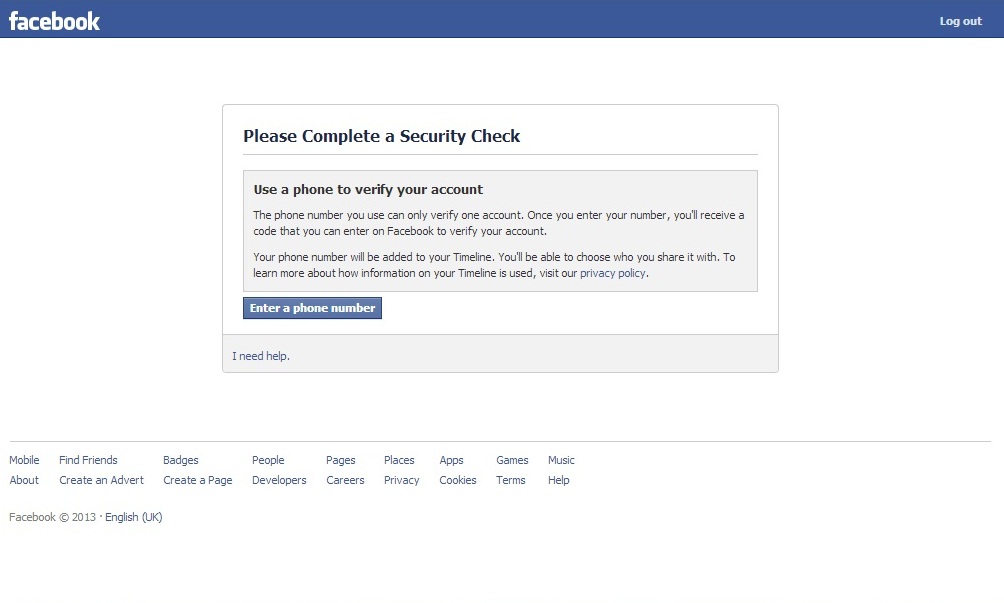Open the Mobile footer link
This screenshot has width=1004, height=603.
[x=24, y=460]
